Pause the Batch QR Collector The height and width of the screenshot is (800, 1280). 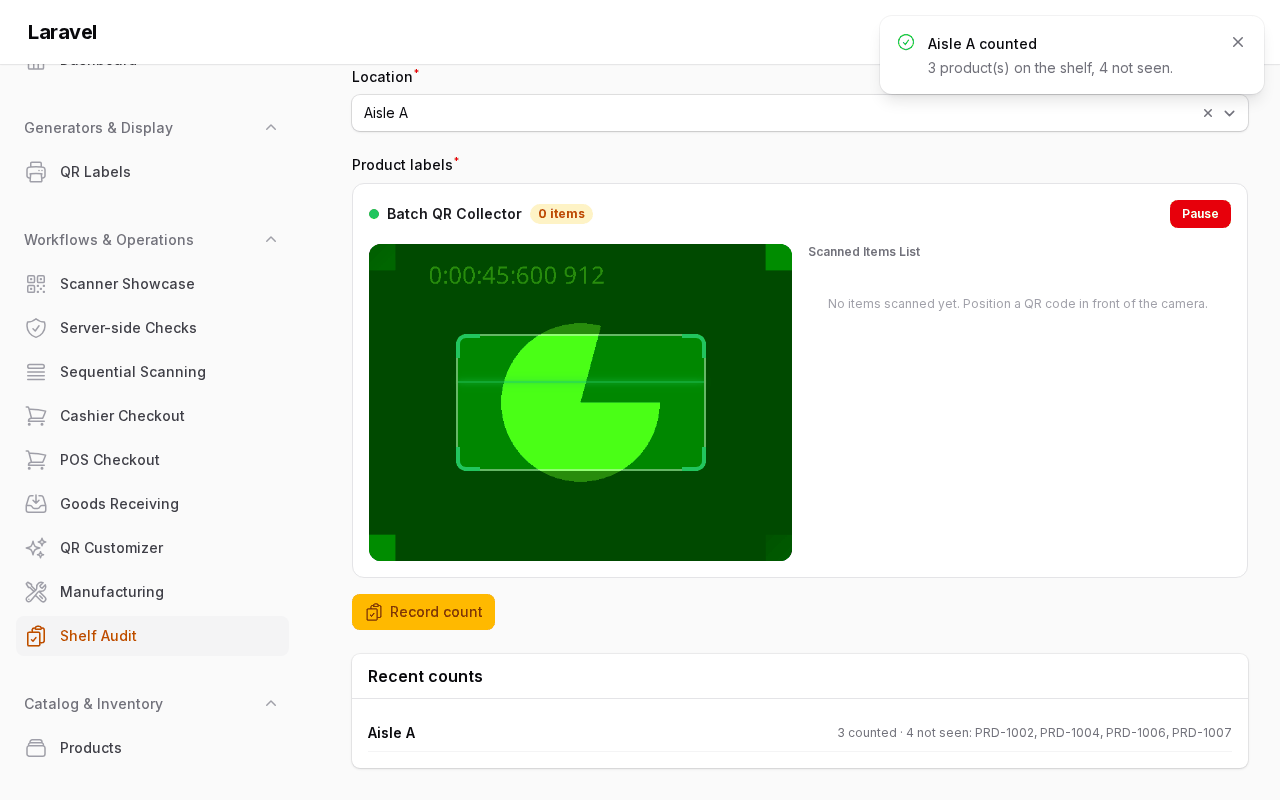pyautogui.click(x=1200, y=214)
